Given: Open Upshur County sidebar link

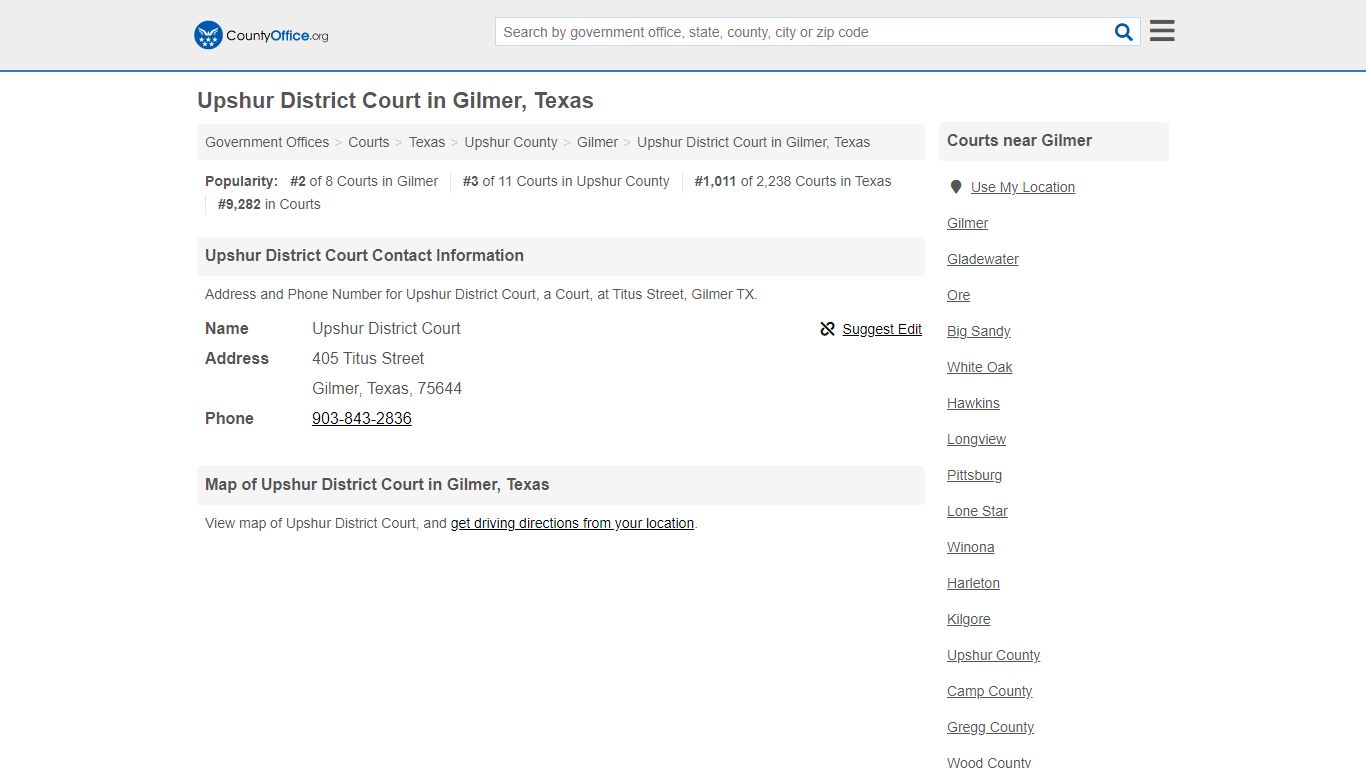Looking at the screenshot, I should (x=994, y=655).
